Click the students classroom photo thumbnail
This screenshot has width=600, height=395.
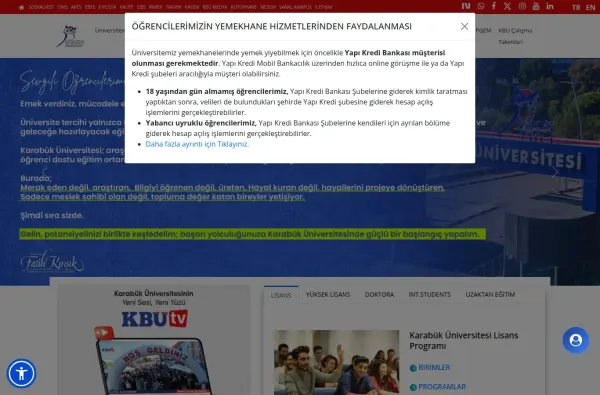(x=336, y=362)
